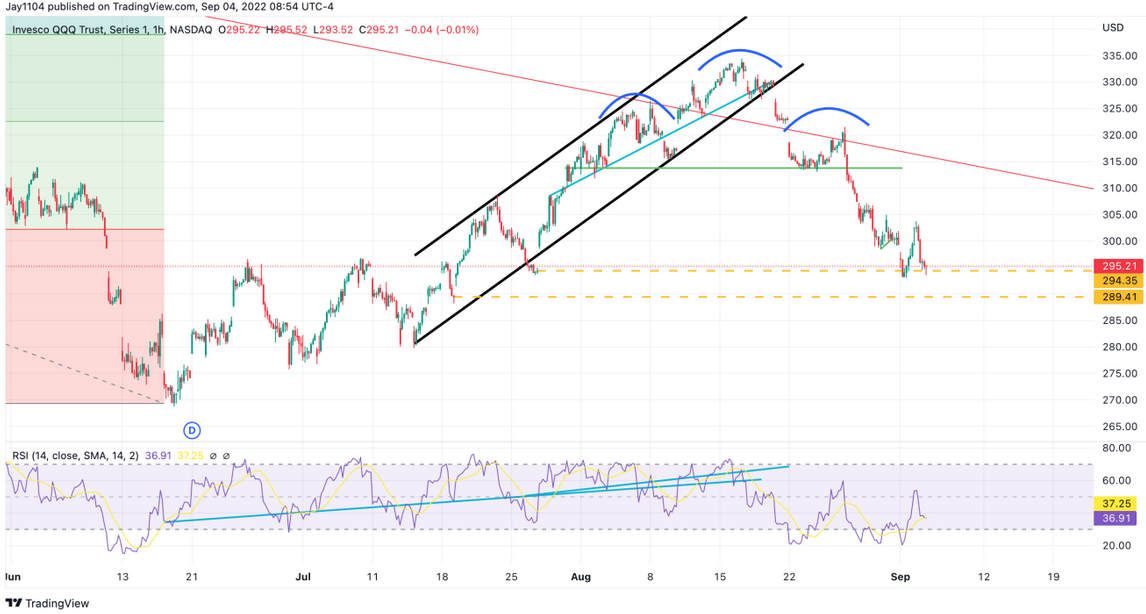The height and width of the screenshot is (614, 1146).
Task: Click the RSI (14, close, SMA, 14, 2) legend
Action: [x=75, y=455]
